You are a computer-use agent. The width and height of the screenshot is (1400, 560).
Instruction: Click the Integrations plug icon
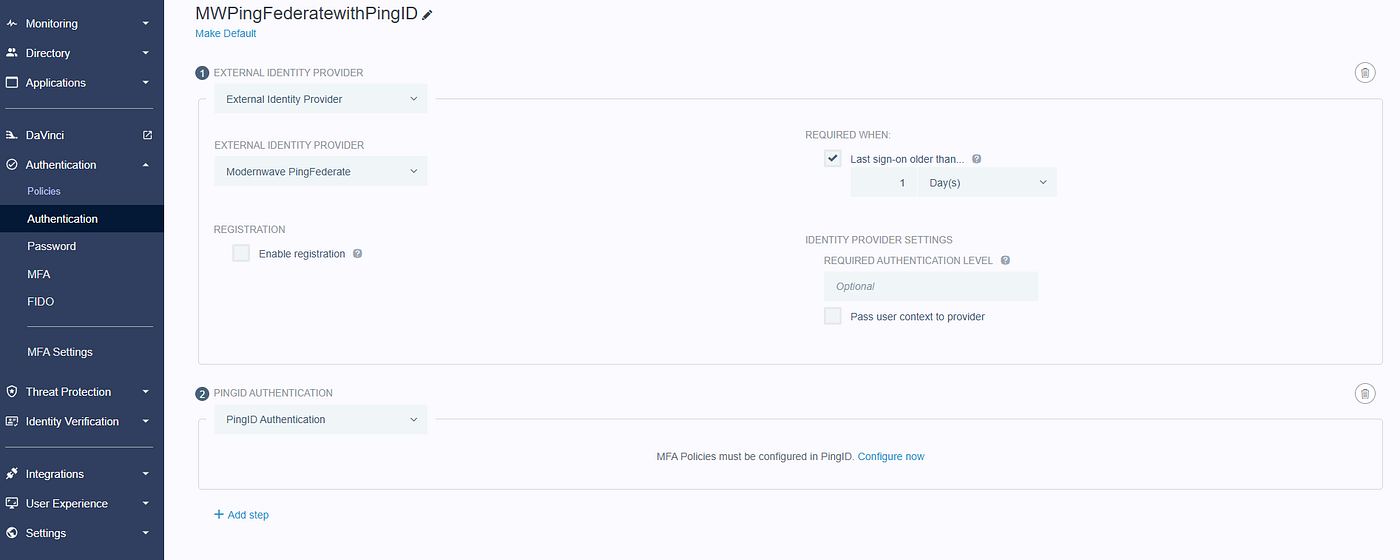(x=12, y=474)
